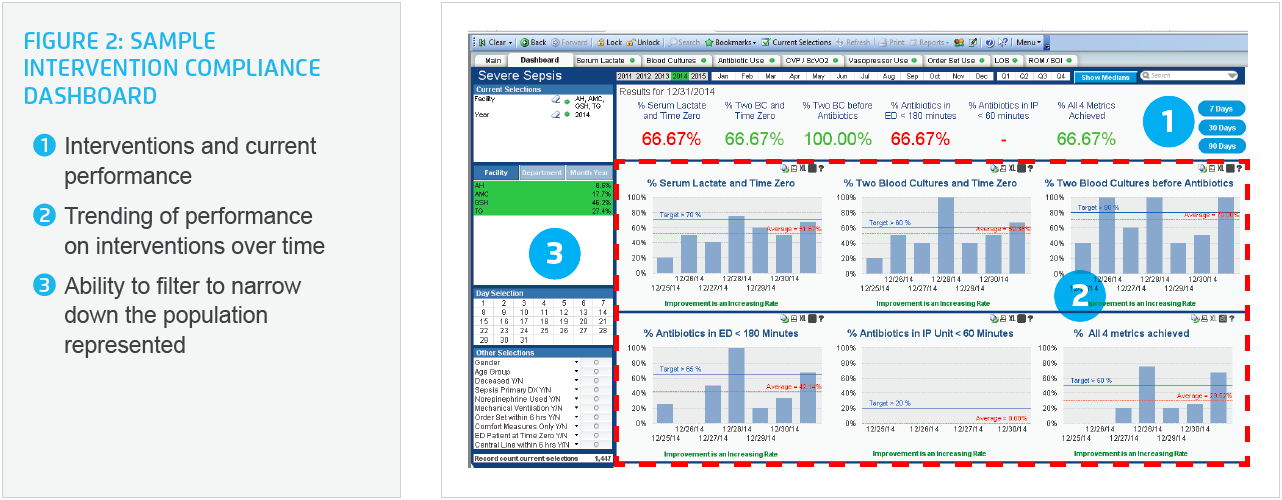Click the Lock toolbar button
The height and width of the screenshot is (500, 1282).
coord(609,42)
